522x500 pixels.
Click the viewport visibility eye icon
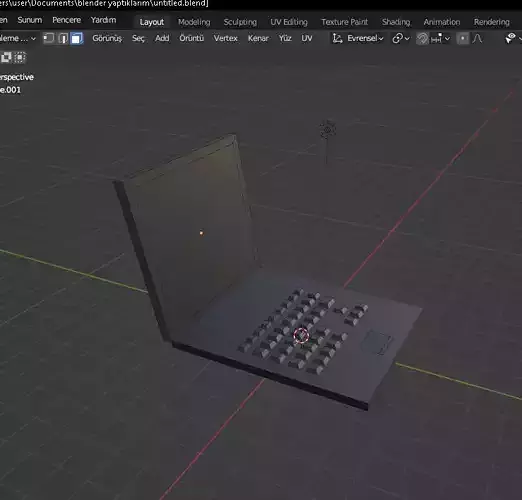510,38
